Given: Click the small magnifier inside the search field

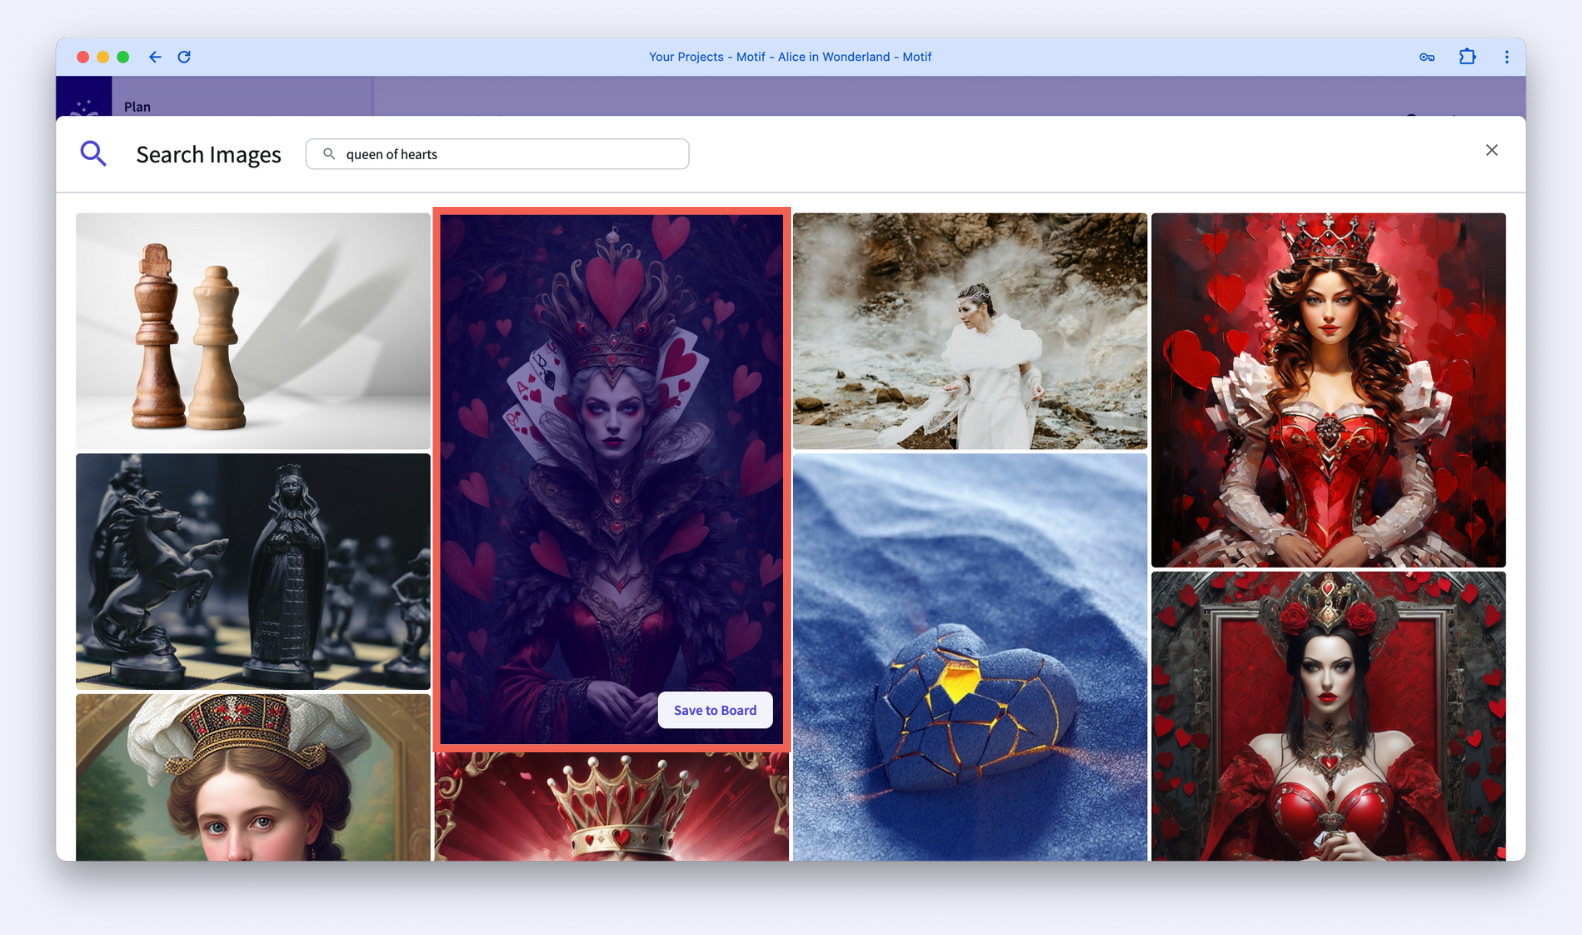Looking at the screenshot, I should tap(328, 154).
